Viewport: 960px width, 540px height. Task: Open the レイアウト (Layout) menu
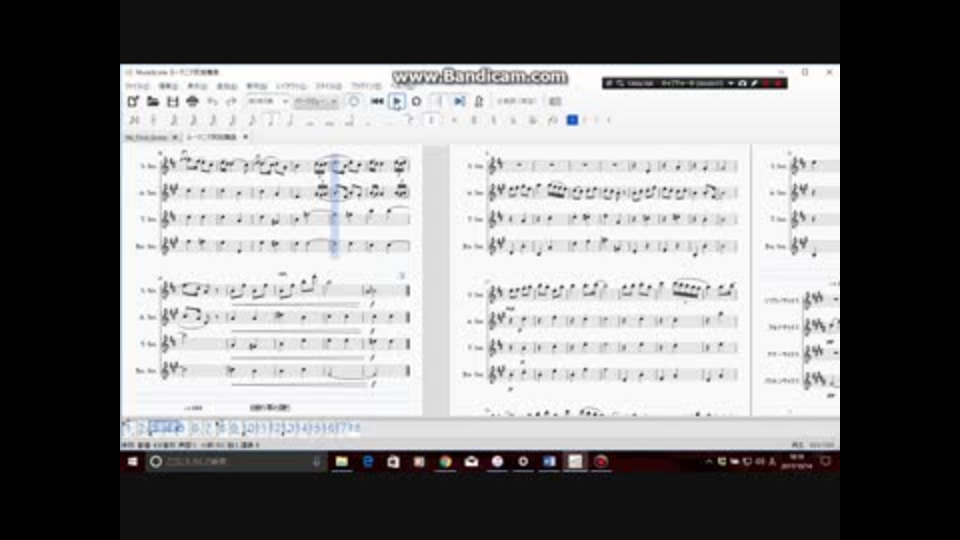coord(291,86)
